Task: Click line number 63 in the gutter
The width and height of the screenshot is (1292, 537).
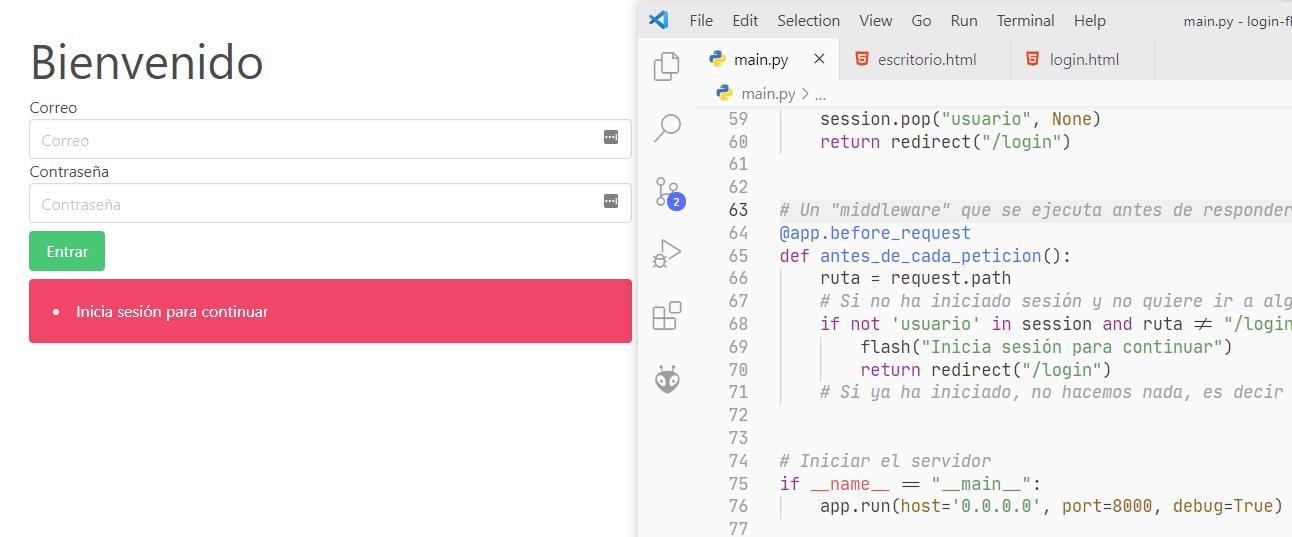Action: [738, 210]
